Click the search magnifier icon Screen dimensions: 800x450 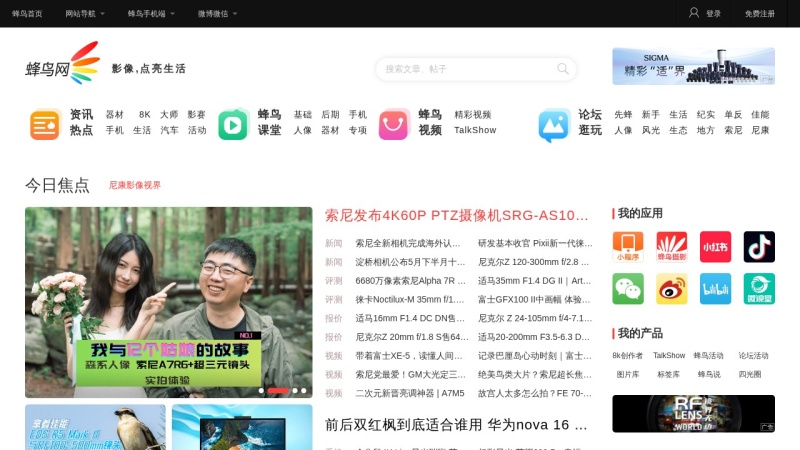(x=563, y=68)
